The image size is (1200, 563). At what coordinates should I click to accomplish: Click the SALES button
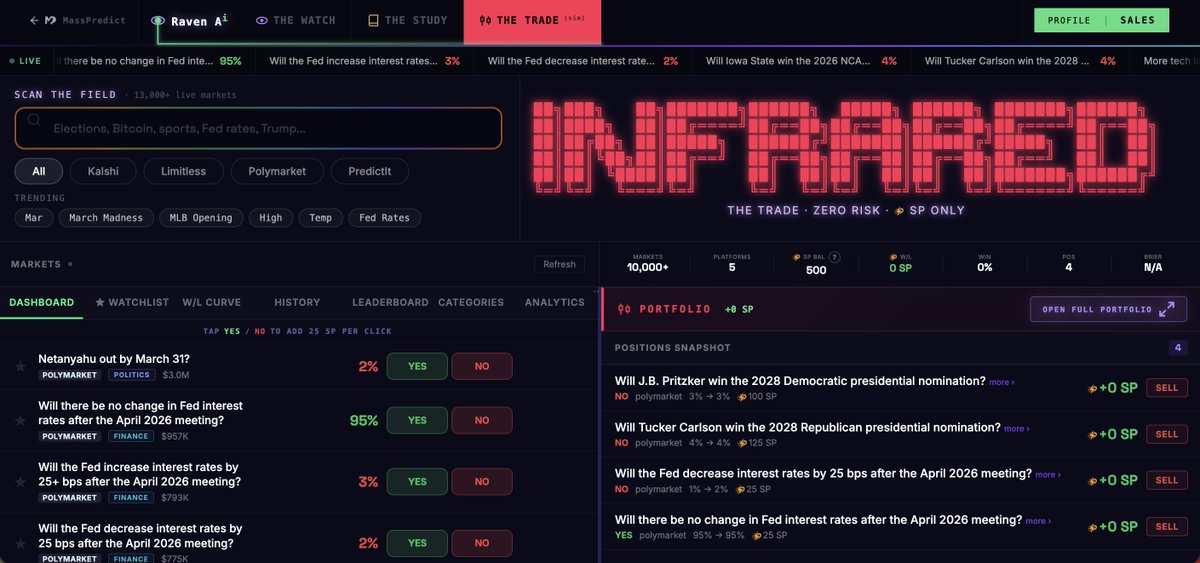coord(1137,20)
